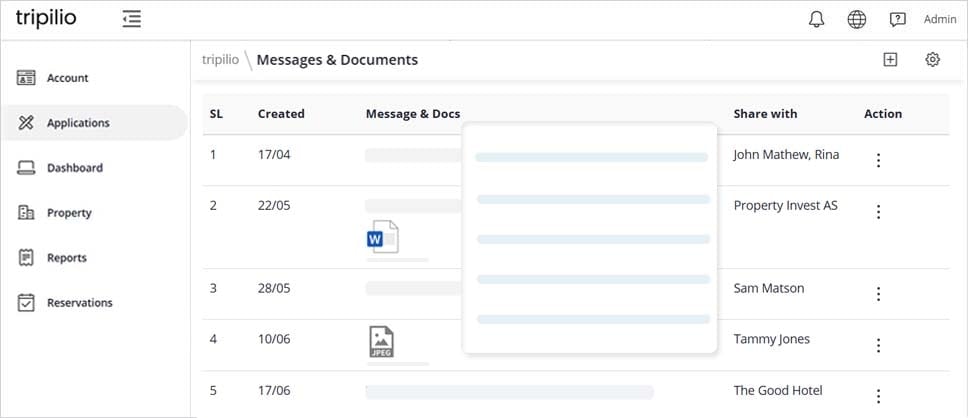This screenshot has width=968, height=418.
Task: Click the Reports sidebar icon
Action: click(26, 257)
